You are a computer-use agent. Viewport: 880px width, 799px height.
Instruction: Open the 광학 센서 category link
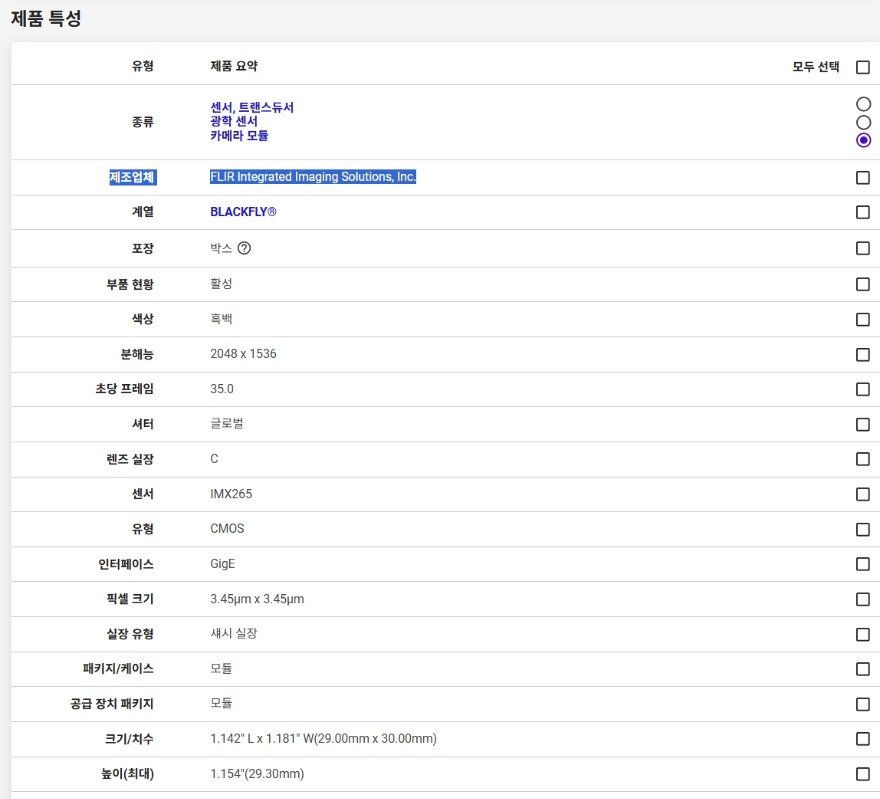click(233, 121)
